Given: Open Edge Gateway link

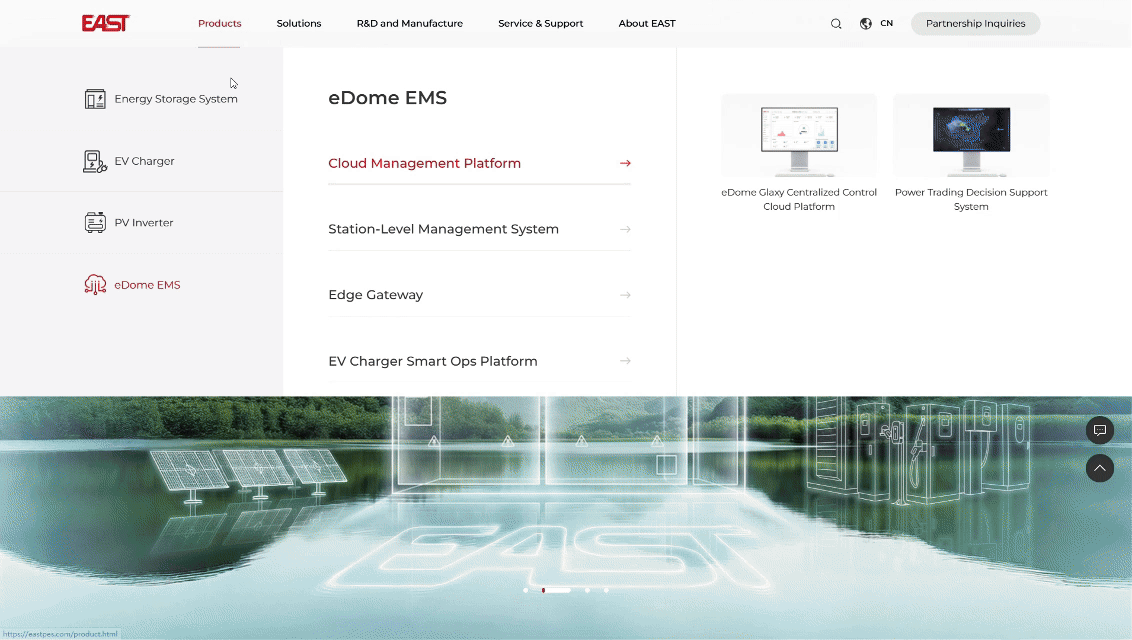Looking at the screenshot, I should pos(375,294).
